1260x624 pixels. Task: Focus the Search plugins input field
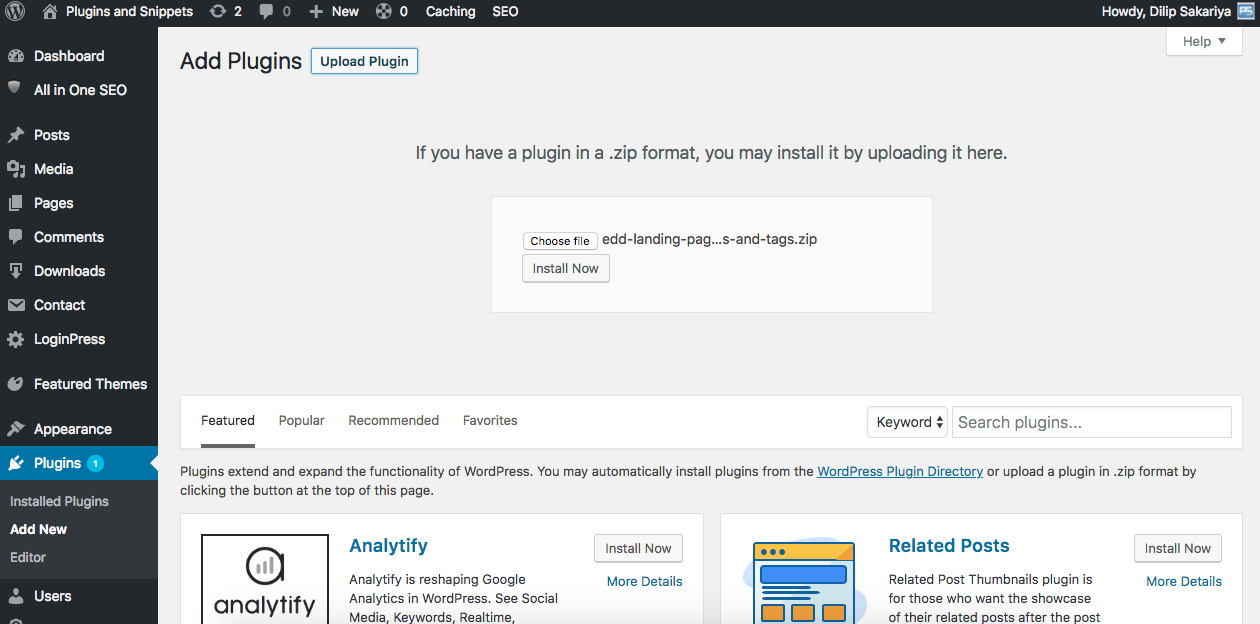tap(1092, 422)
